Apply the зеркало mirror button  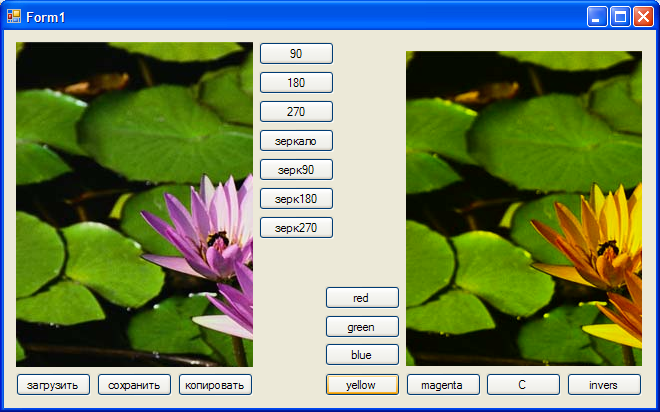(296, 141)
